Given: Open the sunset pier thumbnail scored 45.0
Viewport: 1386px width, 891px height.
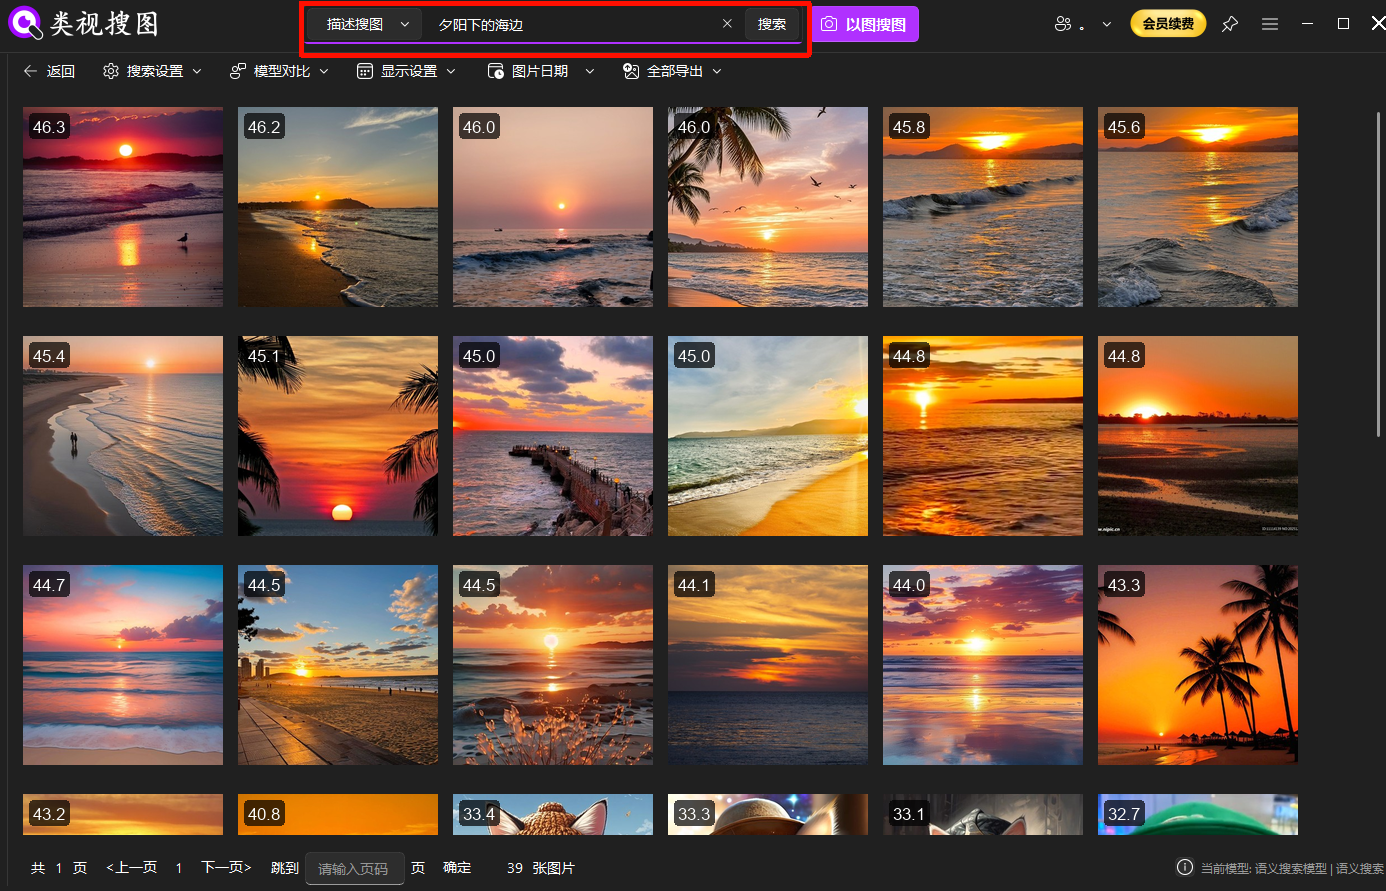Looking at the screenshot, I should click(552, 436).
